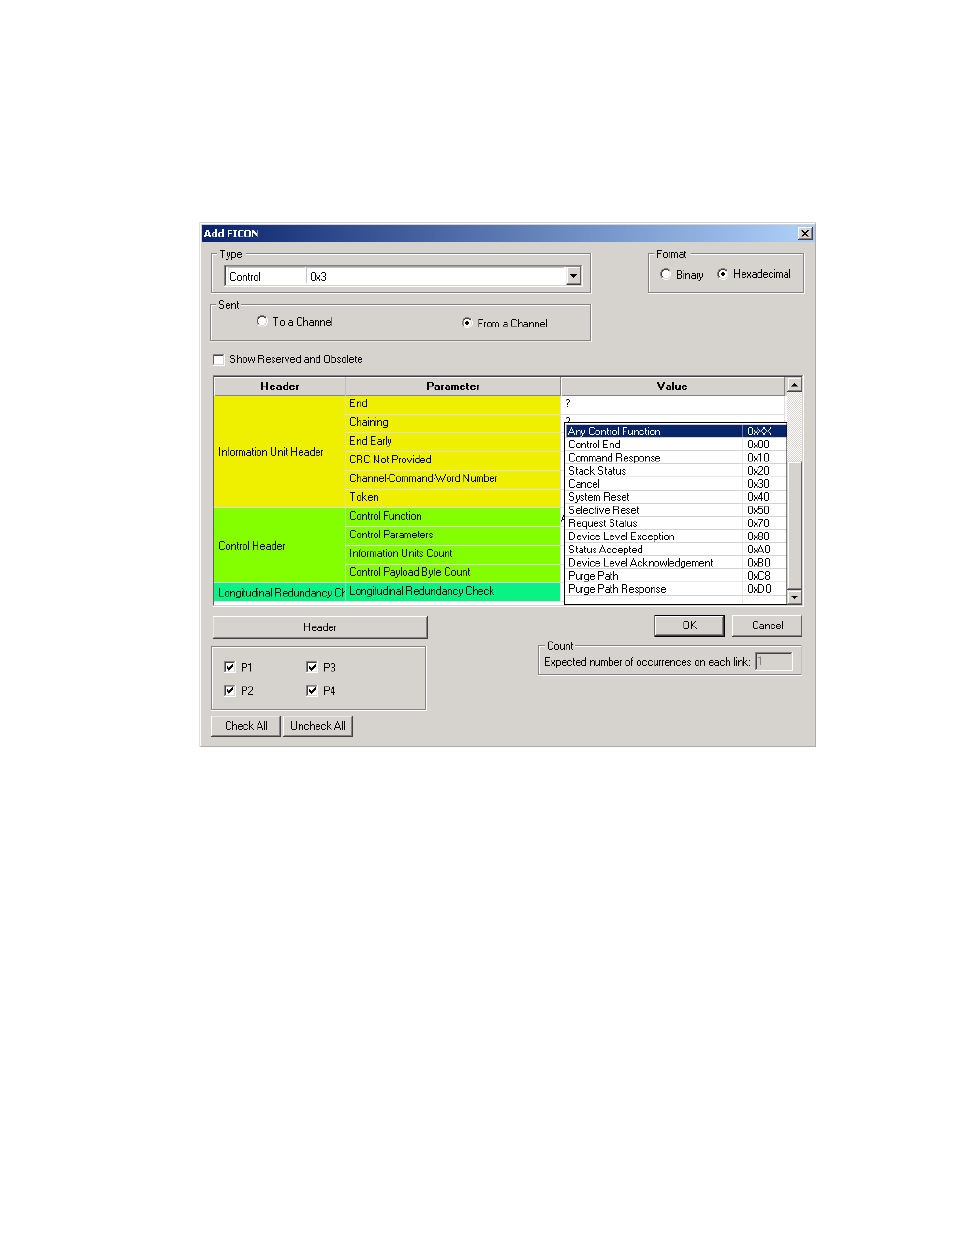Click the CRC Not Provided parameter

pos(453,460)
